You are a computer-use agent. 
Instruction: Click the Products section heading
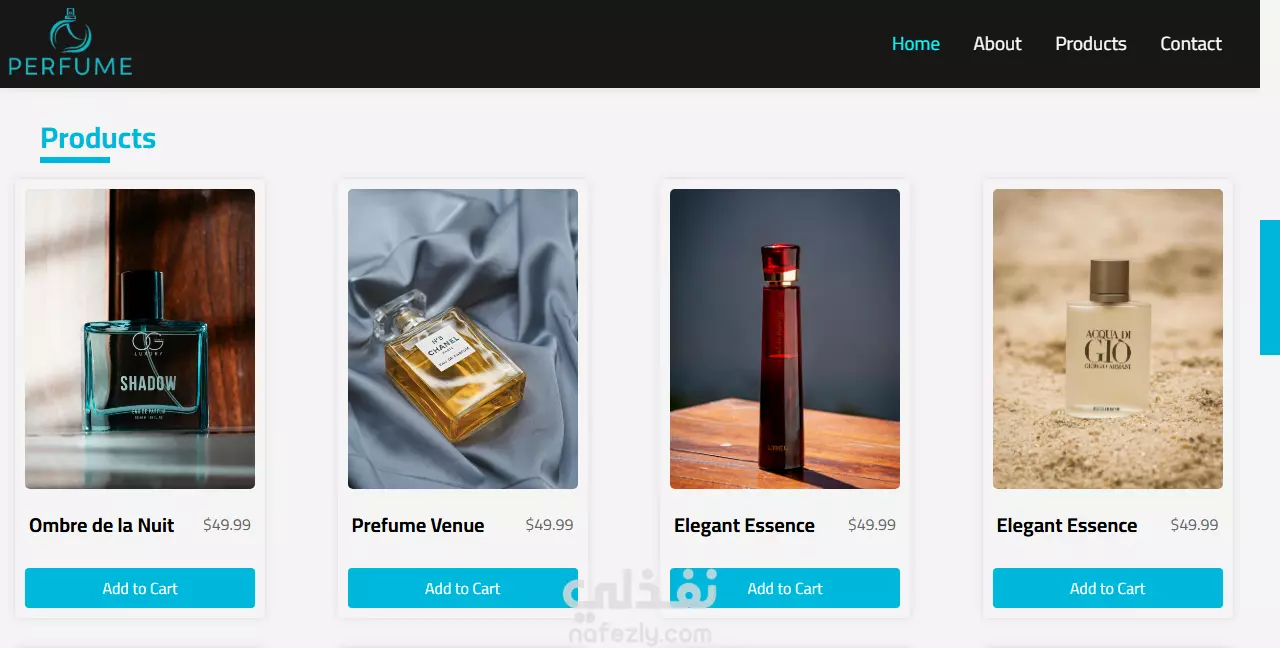98,138
